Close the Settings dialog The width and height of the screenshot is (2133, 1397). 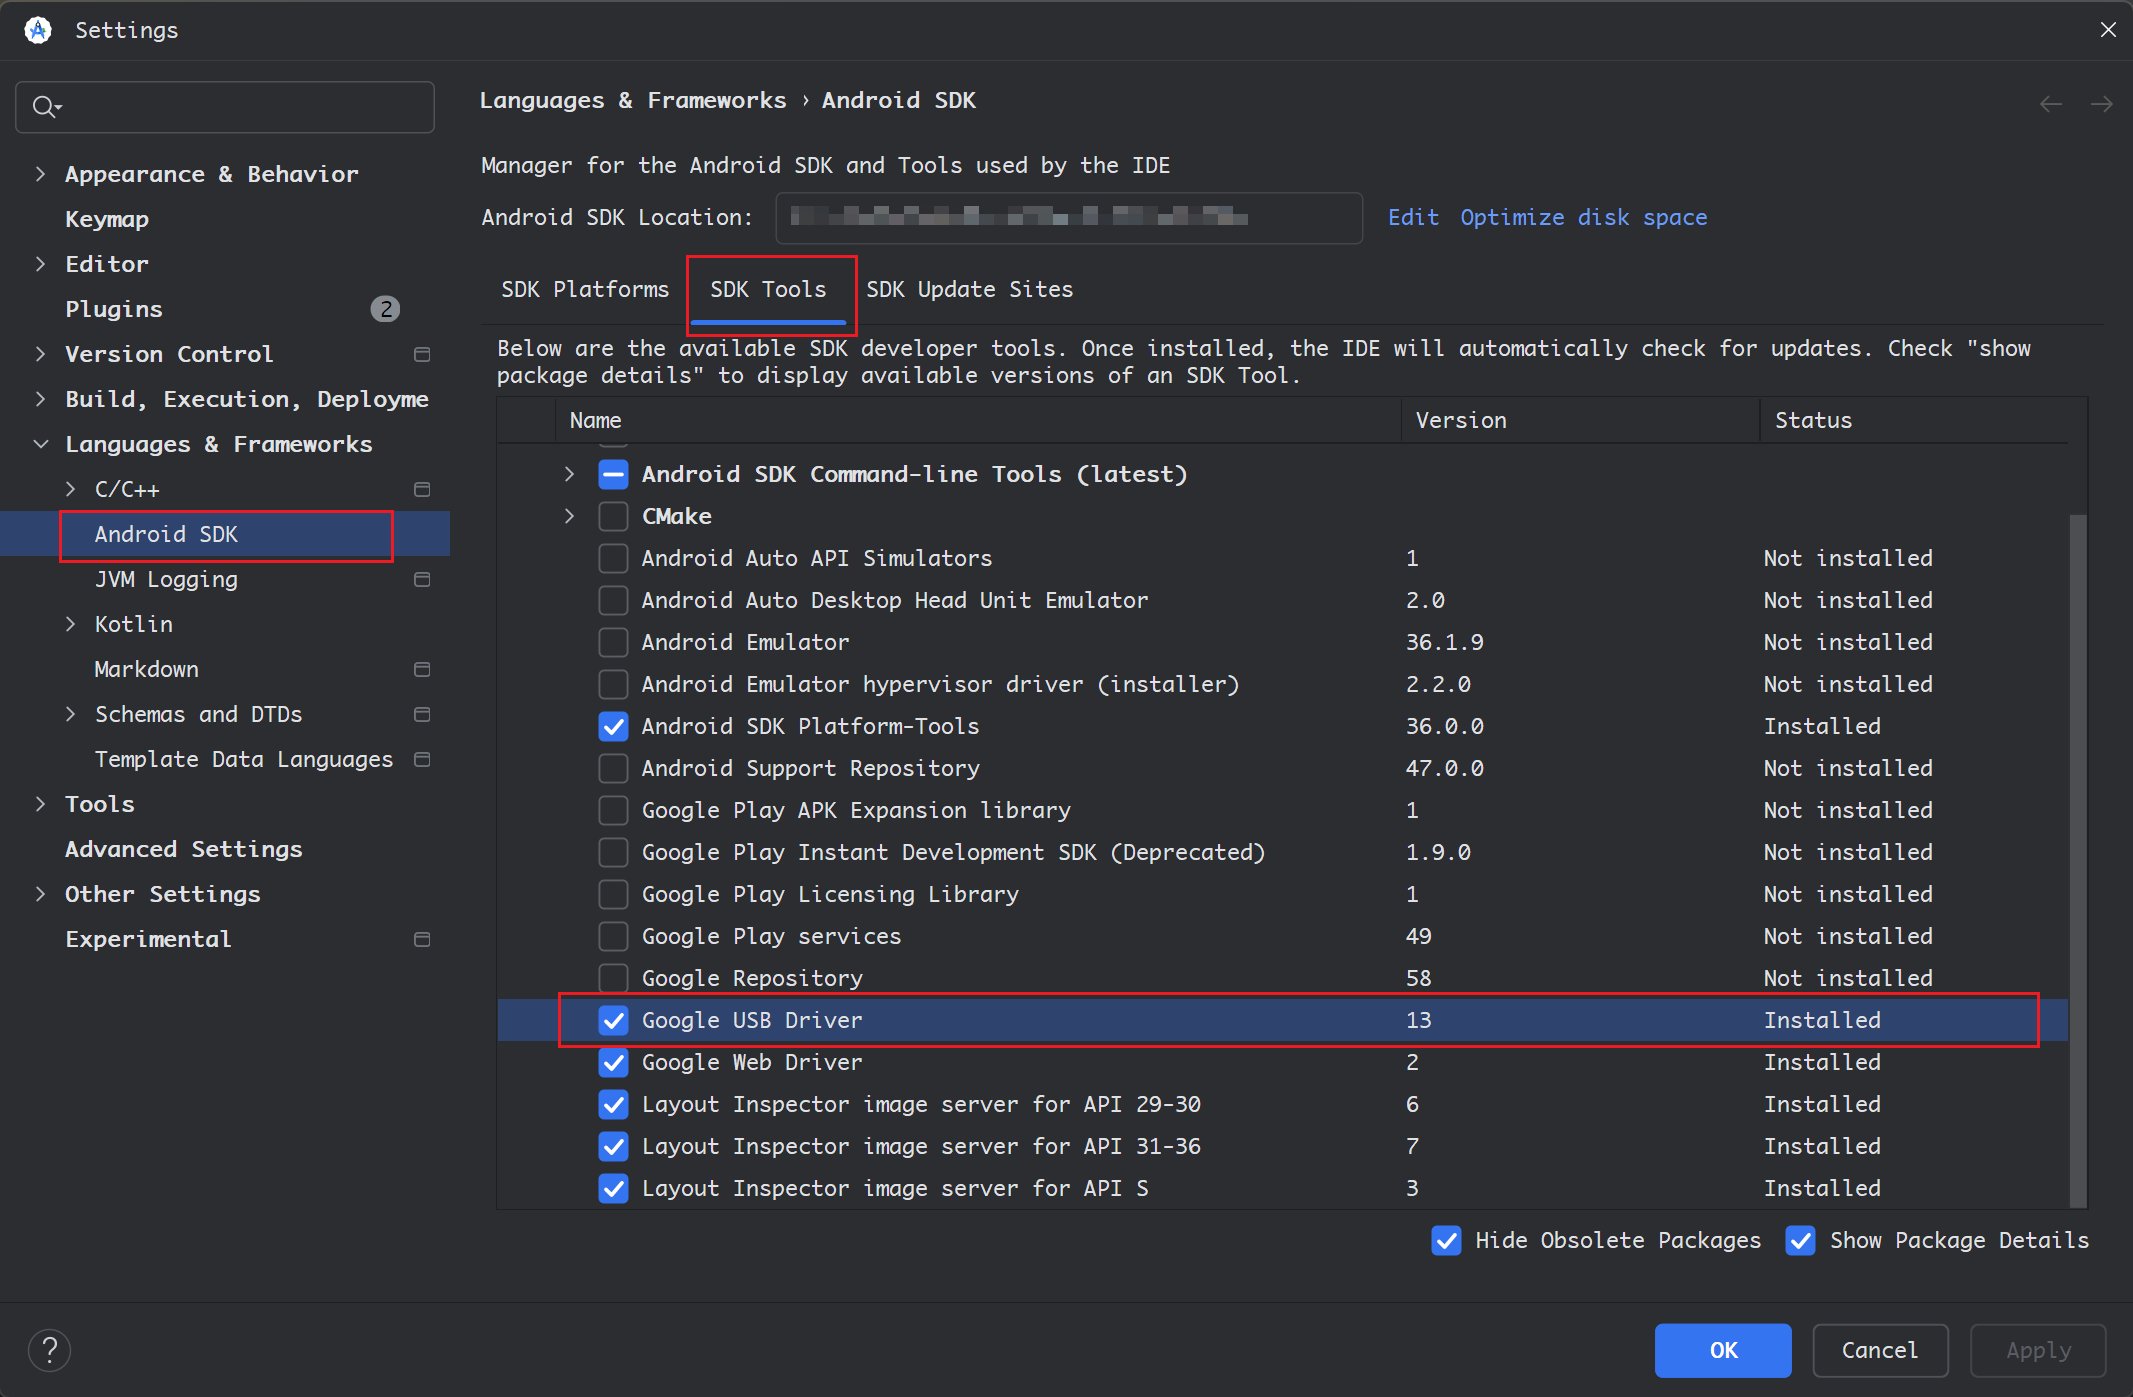point(2108,30)
